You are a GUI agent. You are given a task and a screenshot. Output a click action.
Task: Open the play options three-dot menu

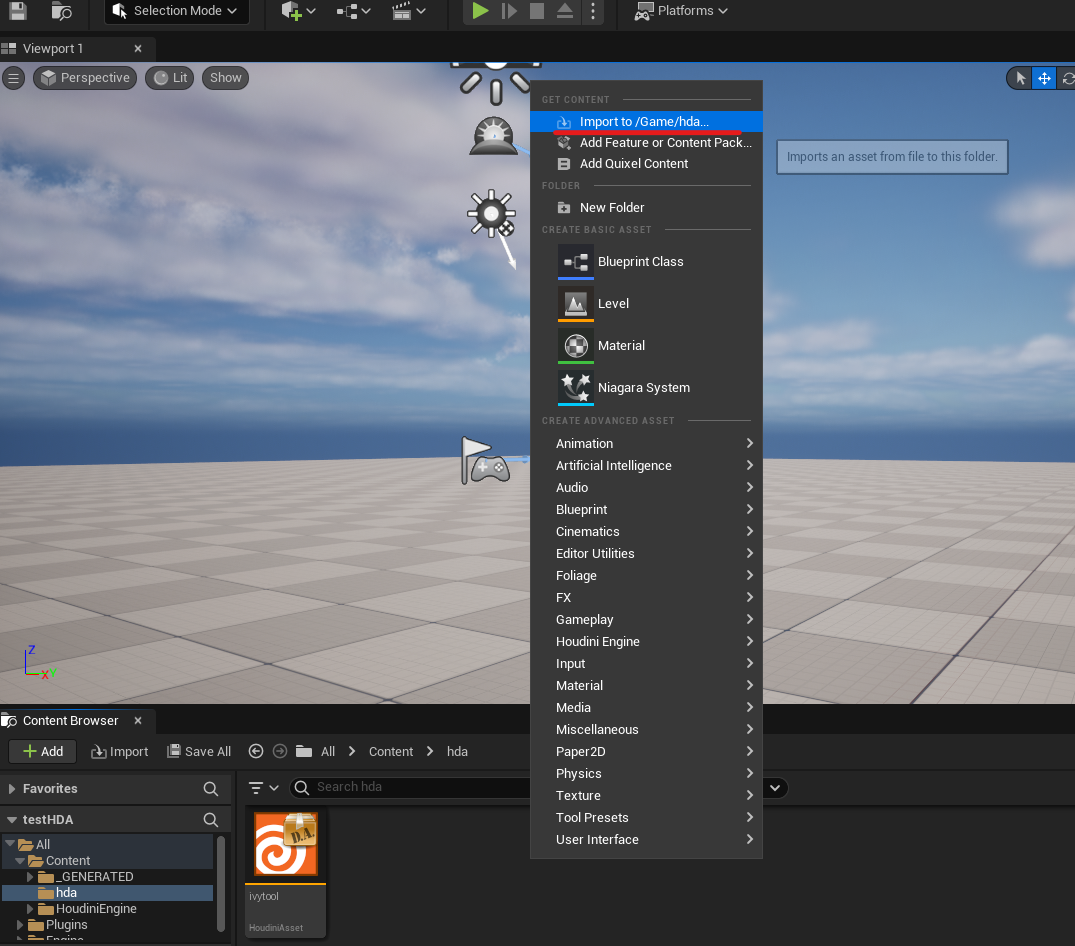click(x=593, y=10)
